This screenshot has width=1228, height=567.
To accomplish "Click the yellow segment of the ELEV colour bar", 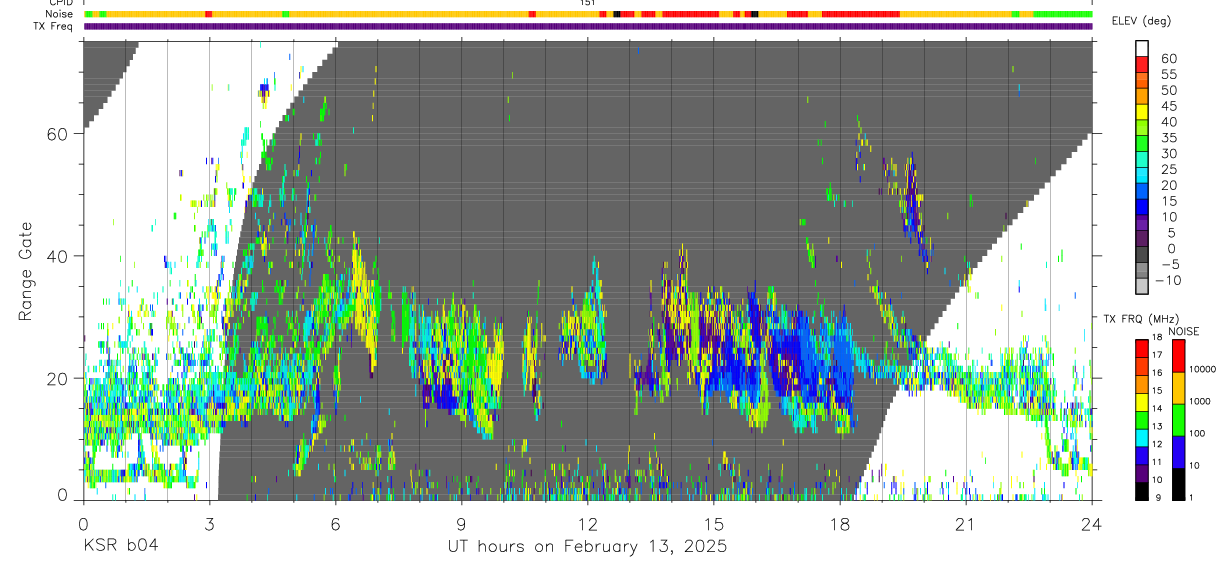I will pos(1142,112).
